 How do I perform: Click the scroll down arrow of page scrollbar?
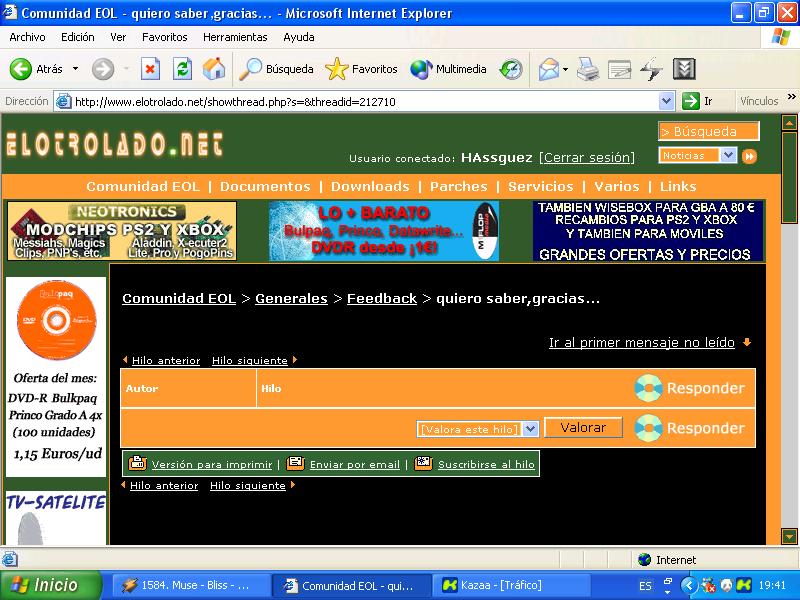pos(789,537)
